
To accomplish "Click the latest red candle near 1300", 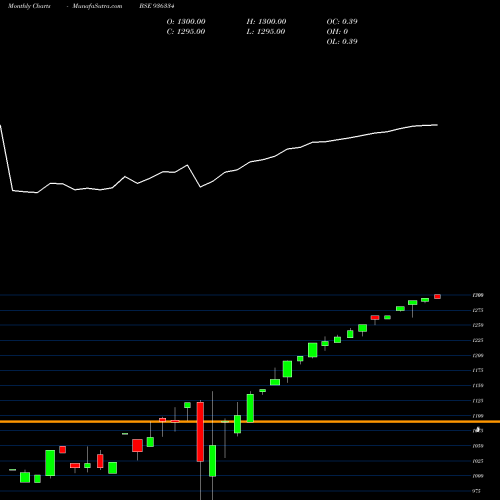I will 437,297.
